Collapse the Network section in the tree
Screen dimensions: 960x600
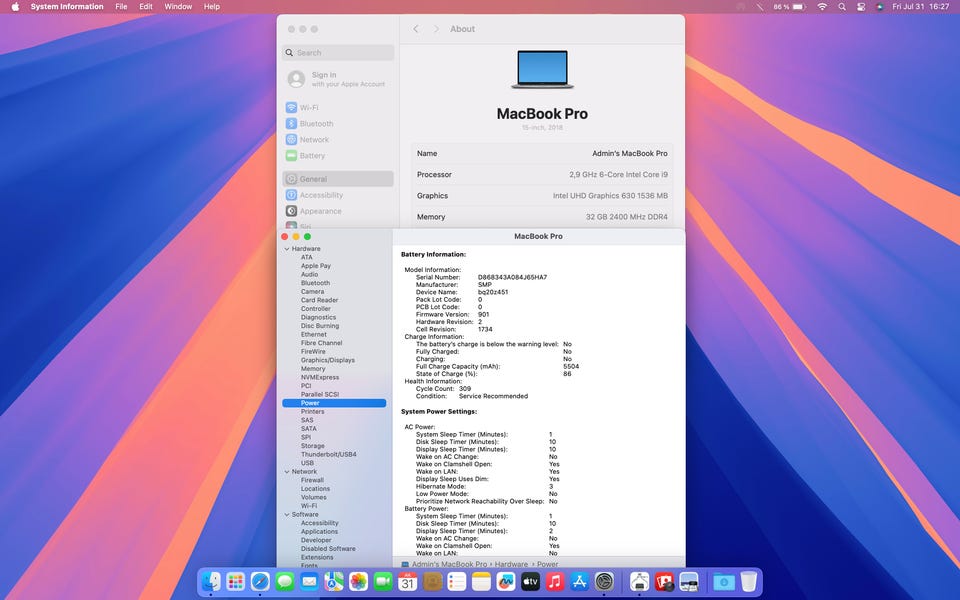pos(287,472)
